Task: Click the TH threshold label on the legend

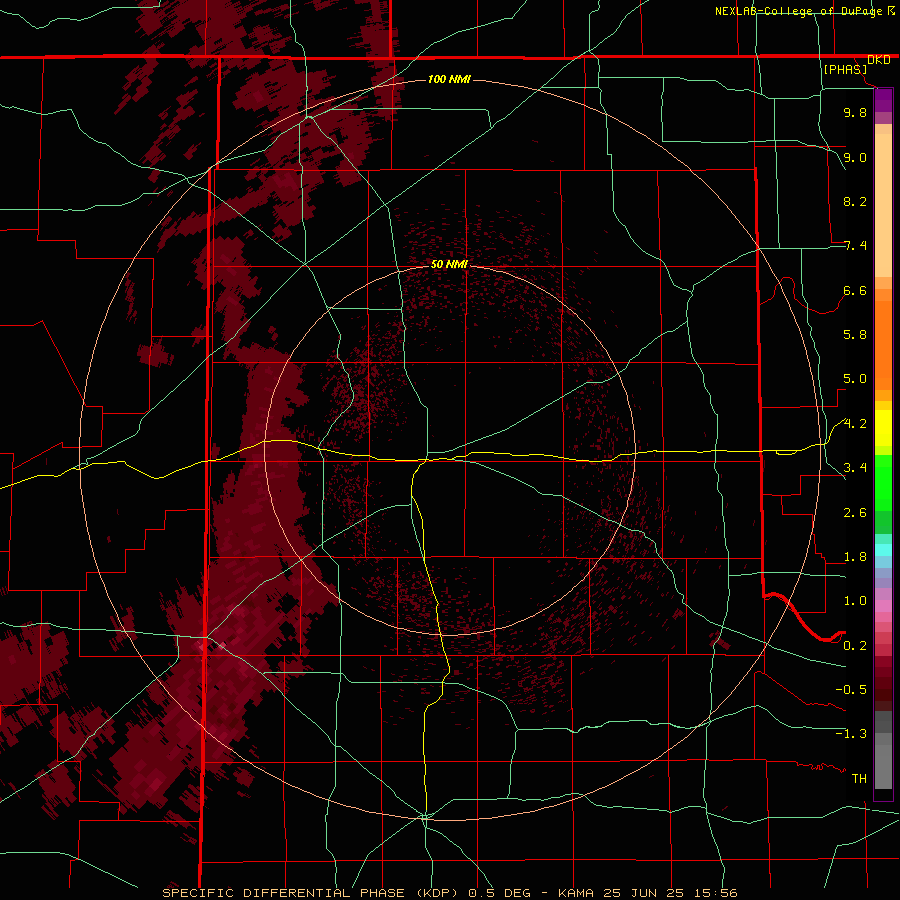Action: [x=859, y=779]
